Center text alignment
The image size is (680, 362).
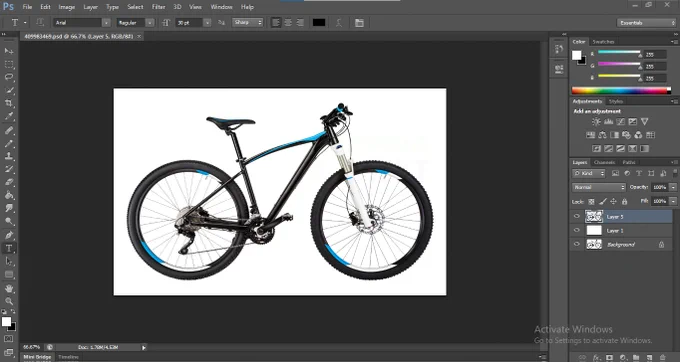tap(288, 23)
